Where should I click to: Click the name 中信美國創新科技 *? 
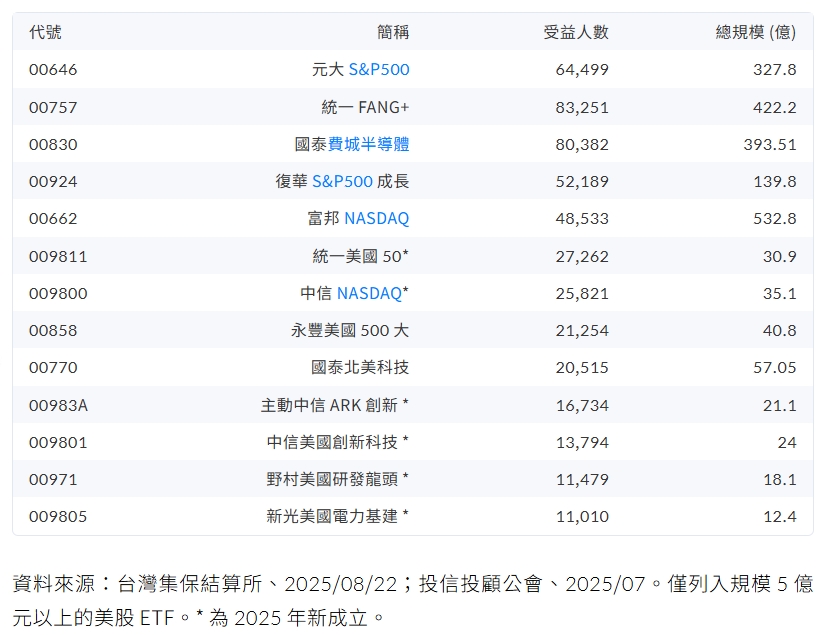[338, 442]
